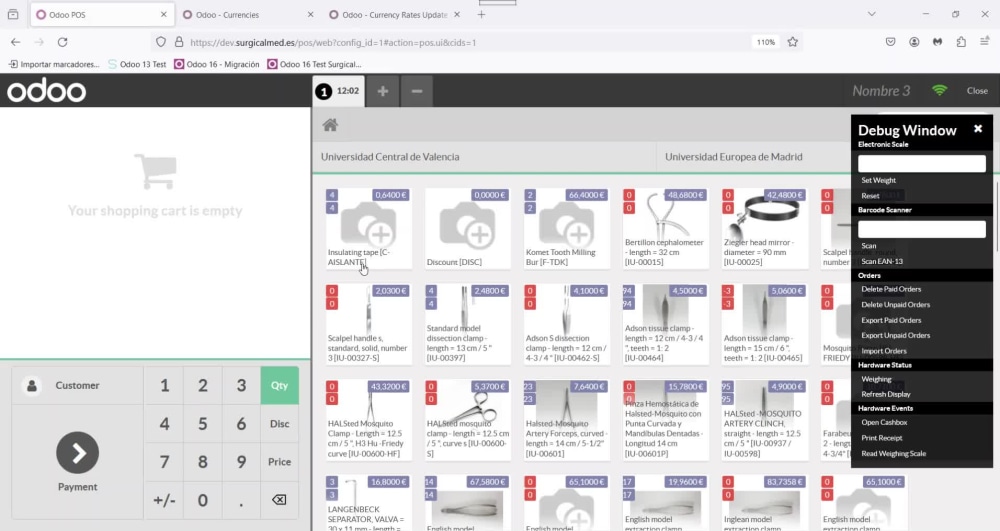
Task: Click Print Receipt hardware event
Action: tap(881, 438)
